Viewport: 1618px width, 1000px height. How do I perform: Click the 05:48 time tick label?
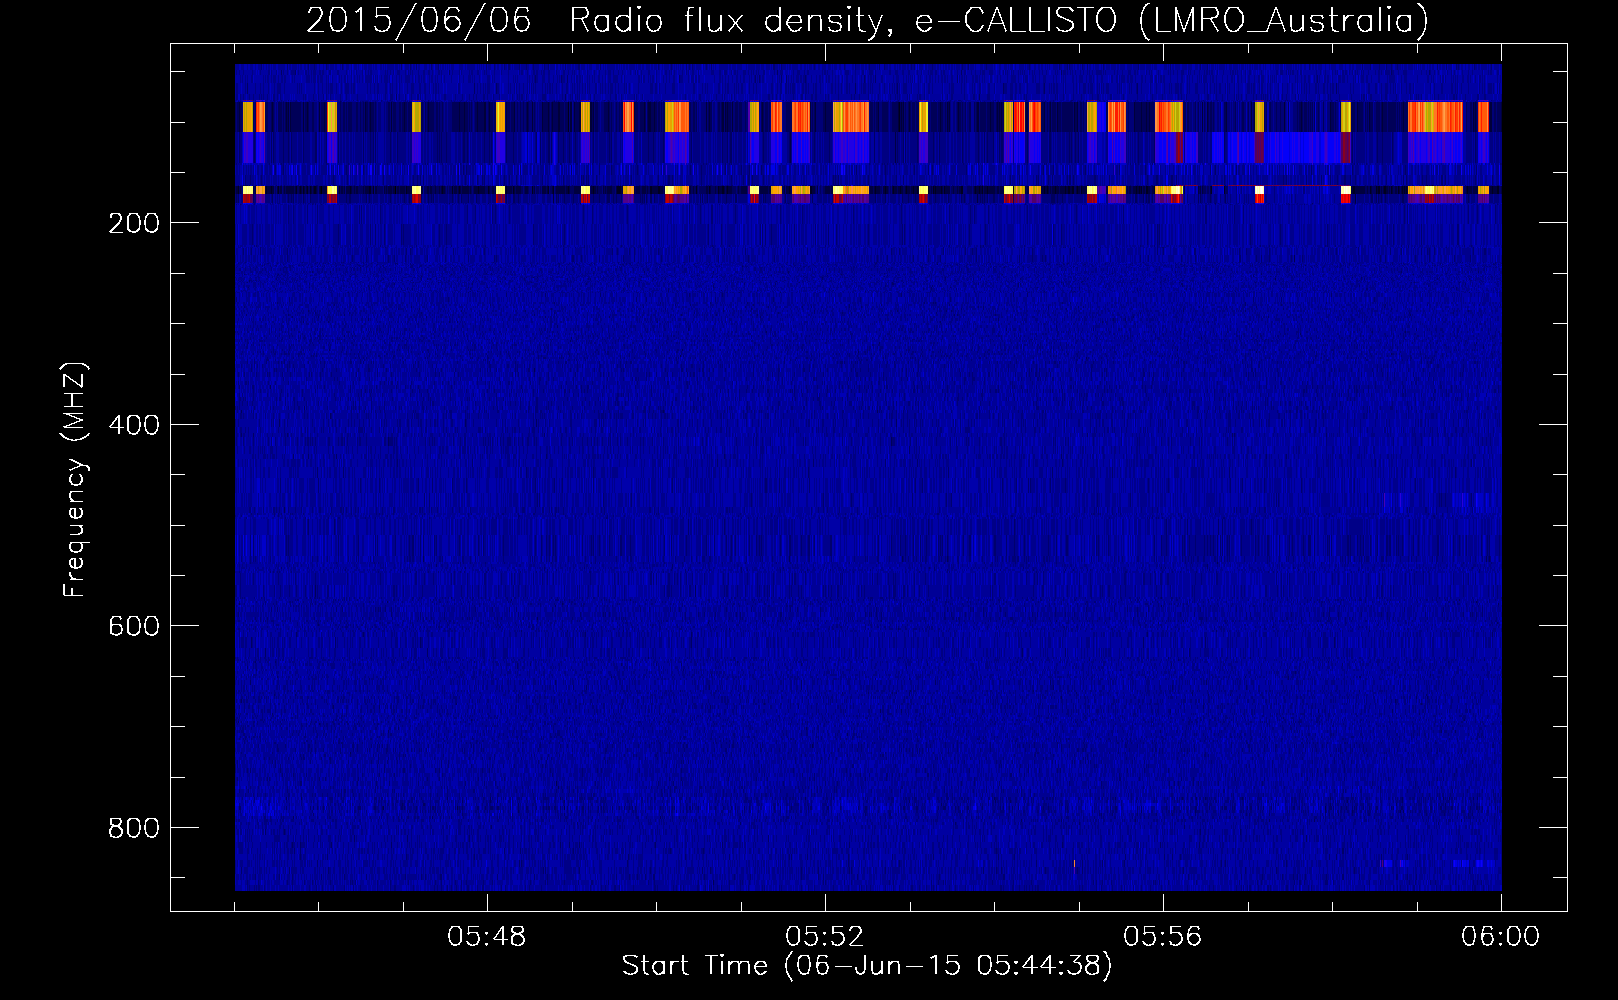487,937
